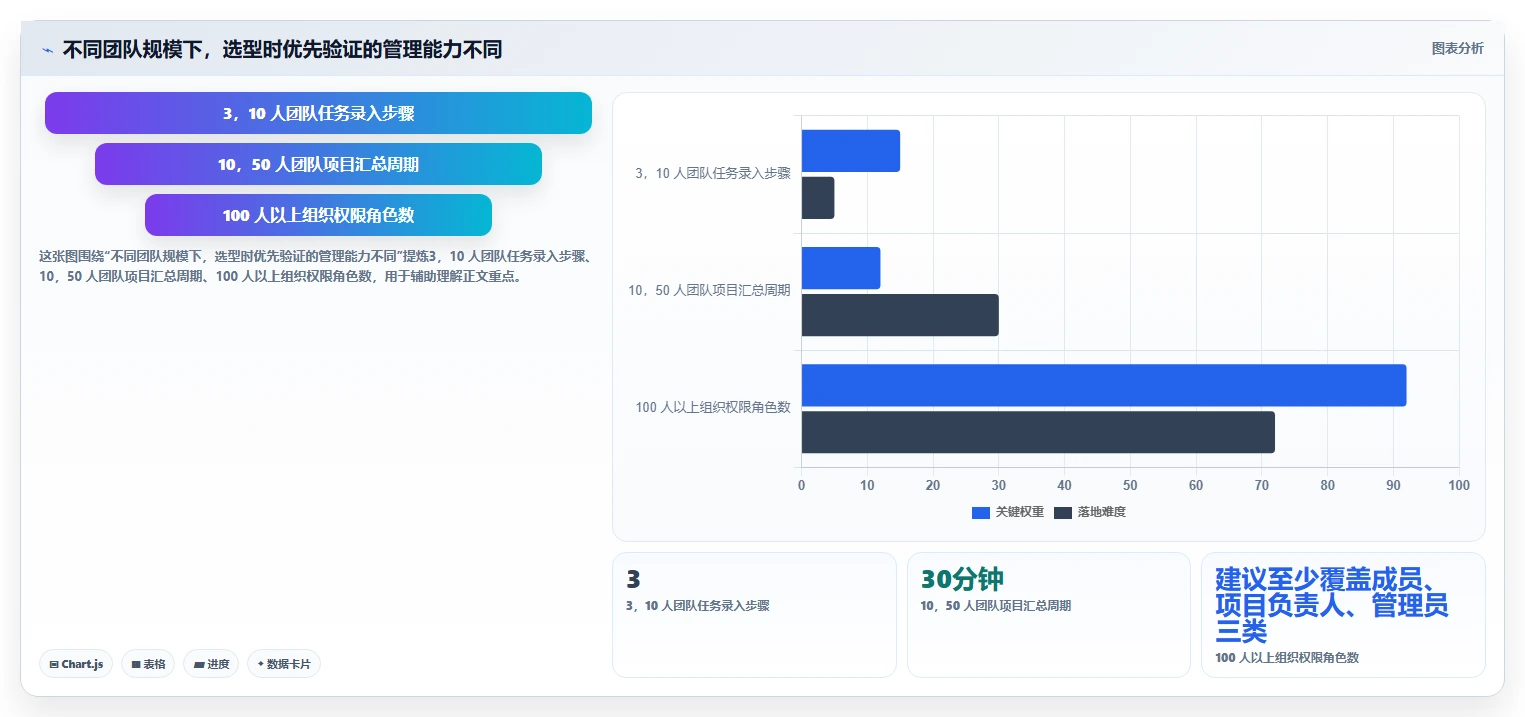Click the title 不同团队规模下，选型时优先验证的管理能力不同

282,49
